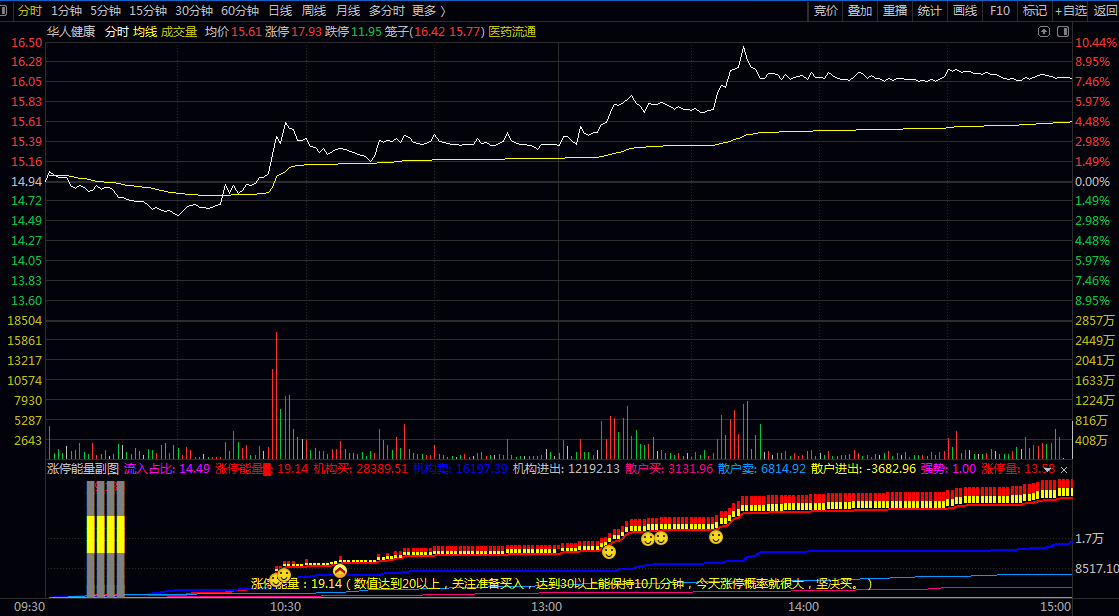Image resolution: width=1119 pixels, height=616 pixels.
Task: Click the 散户进出: -3682.96 readout
Action: 864,469
